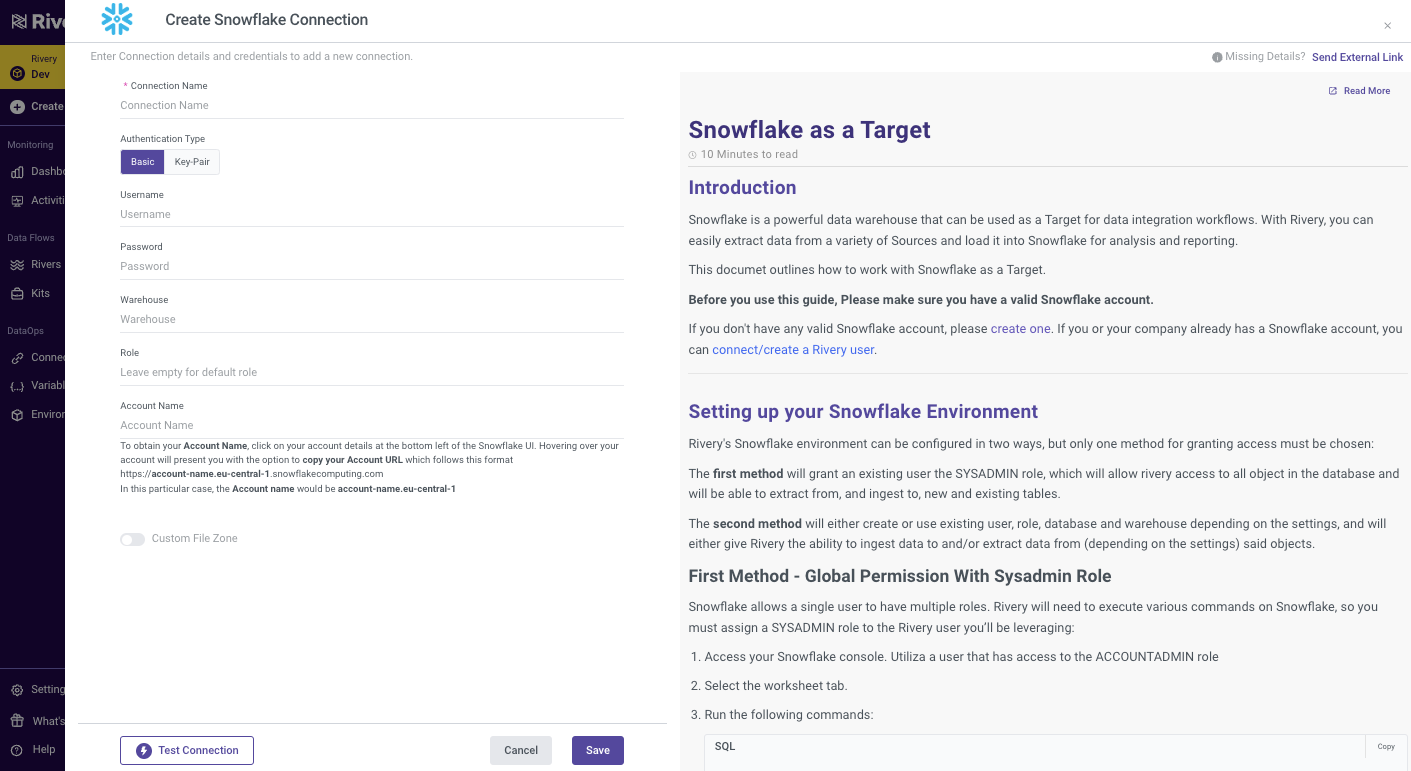Copy the SQL code block

tap(1386, 747)
